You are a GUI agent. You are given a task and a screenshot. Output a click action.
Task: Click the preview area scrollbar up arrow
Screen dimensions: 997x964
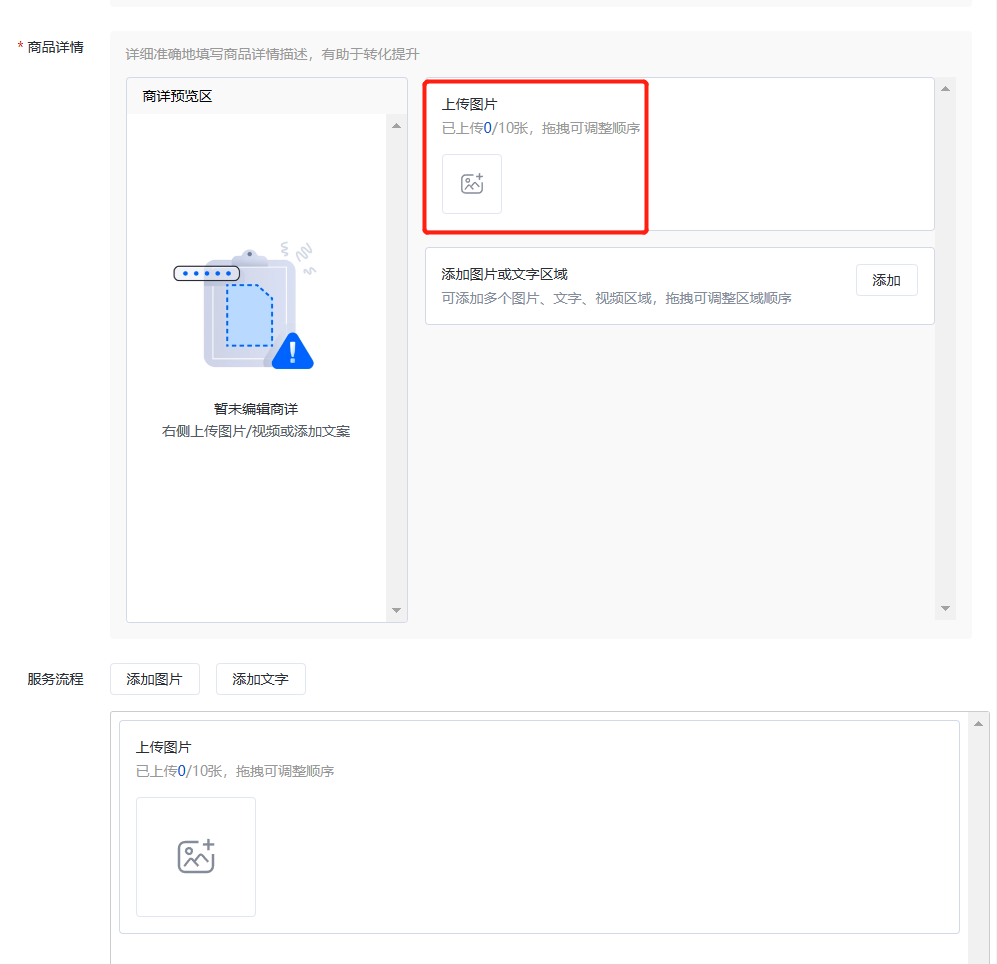point(396,126)
